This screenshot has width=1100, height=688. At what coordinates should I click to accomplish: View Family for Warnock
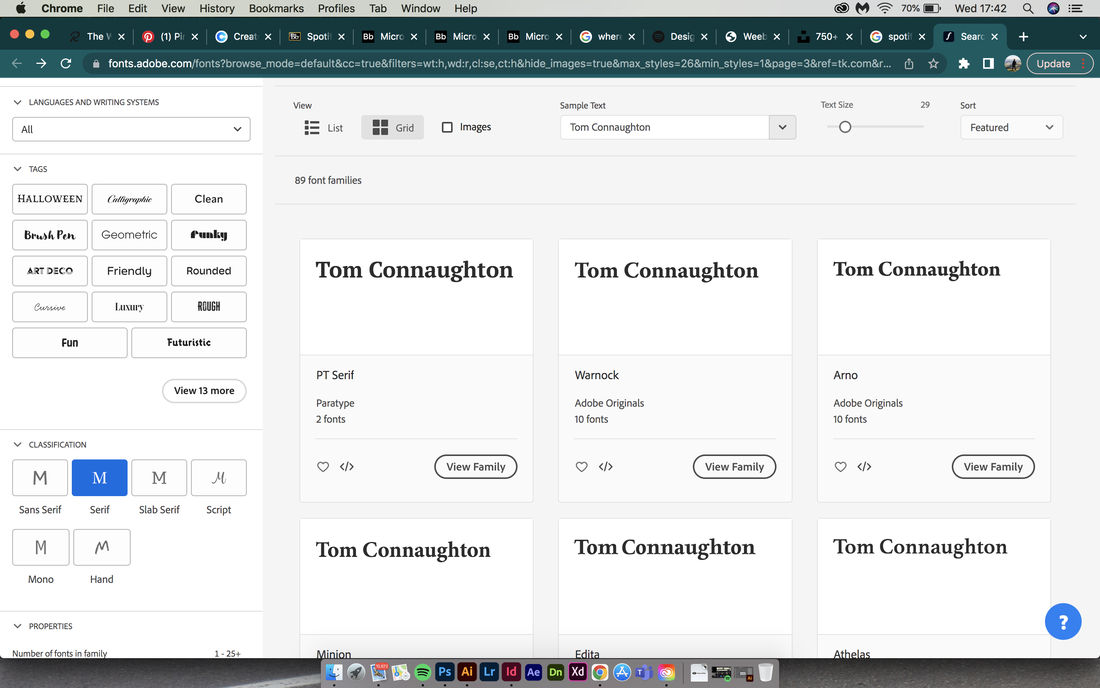pos(735,467)
